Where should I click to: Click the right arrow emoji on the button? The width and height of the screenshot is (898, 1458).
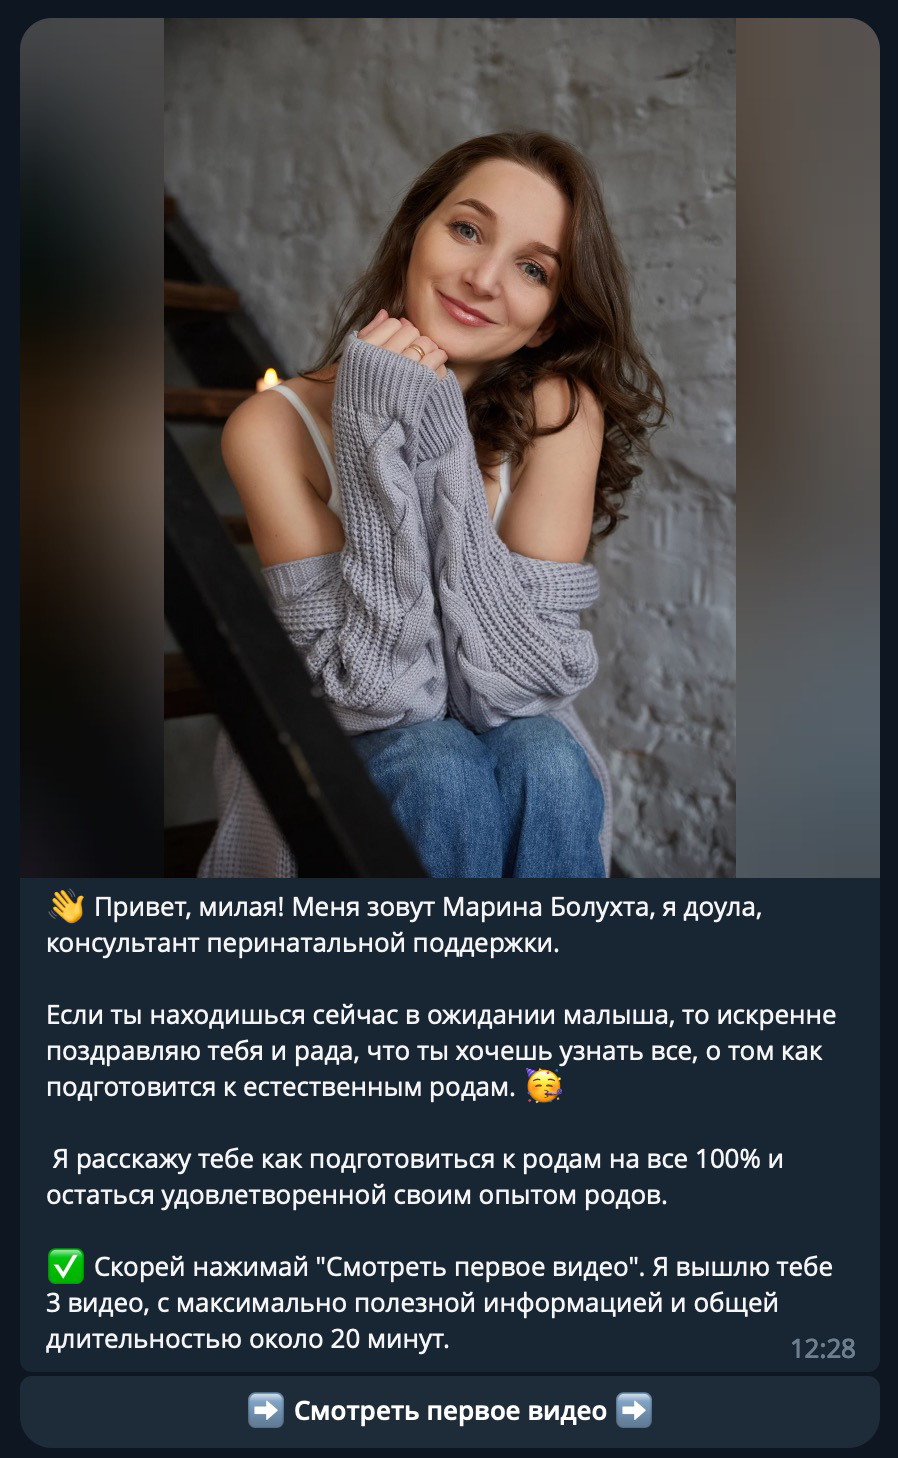click(x=634, y=1411)
